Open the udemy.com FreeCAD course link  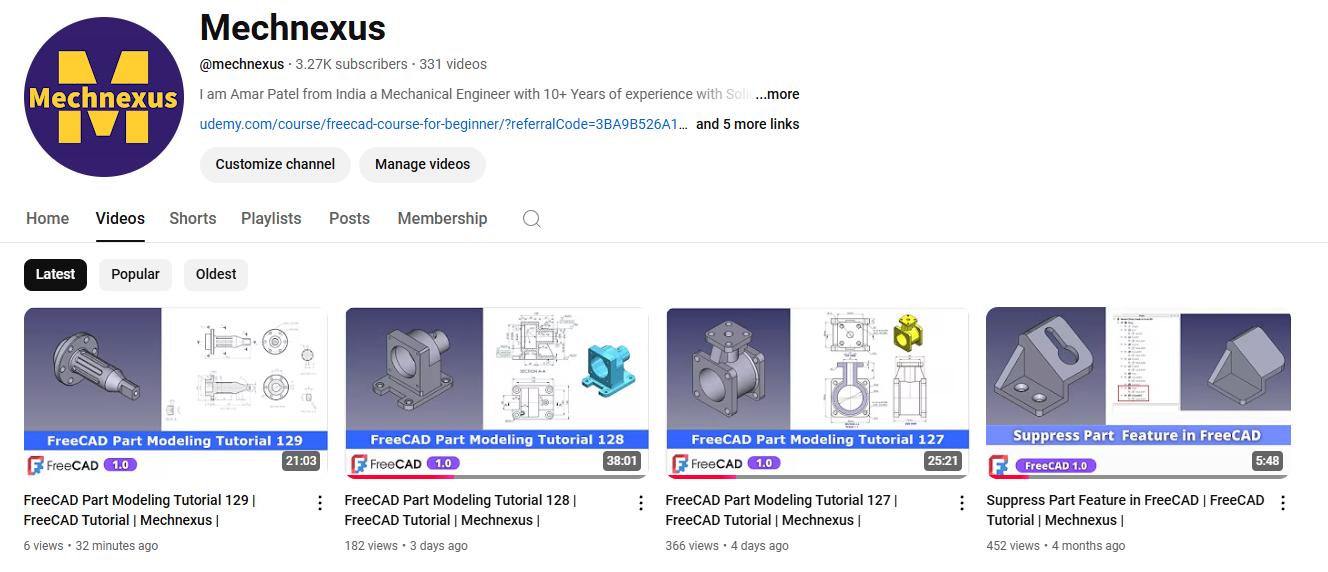(444, 124)
